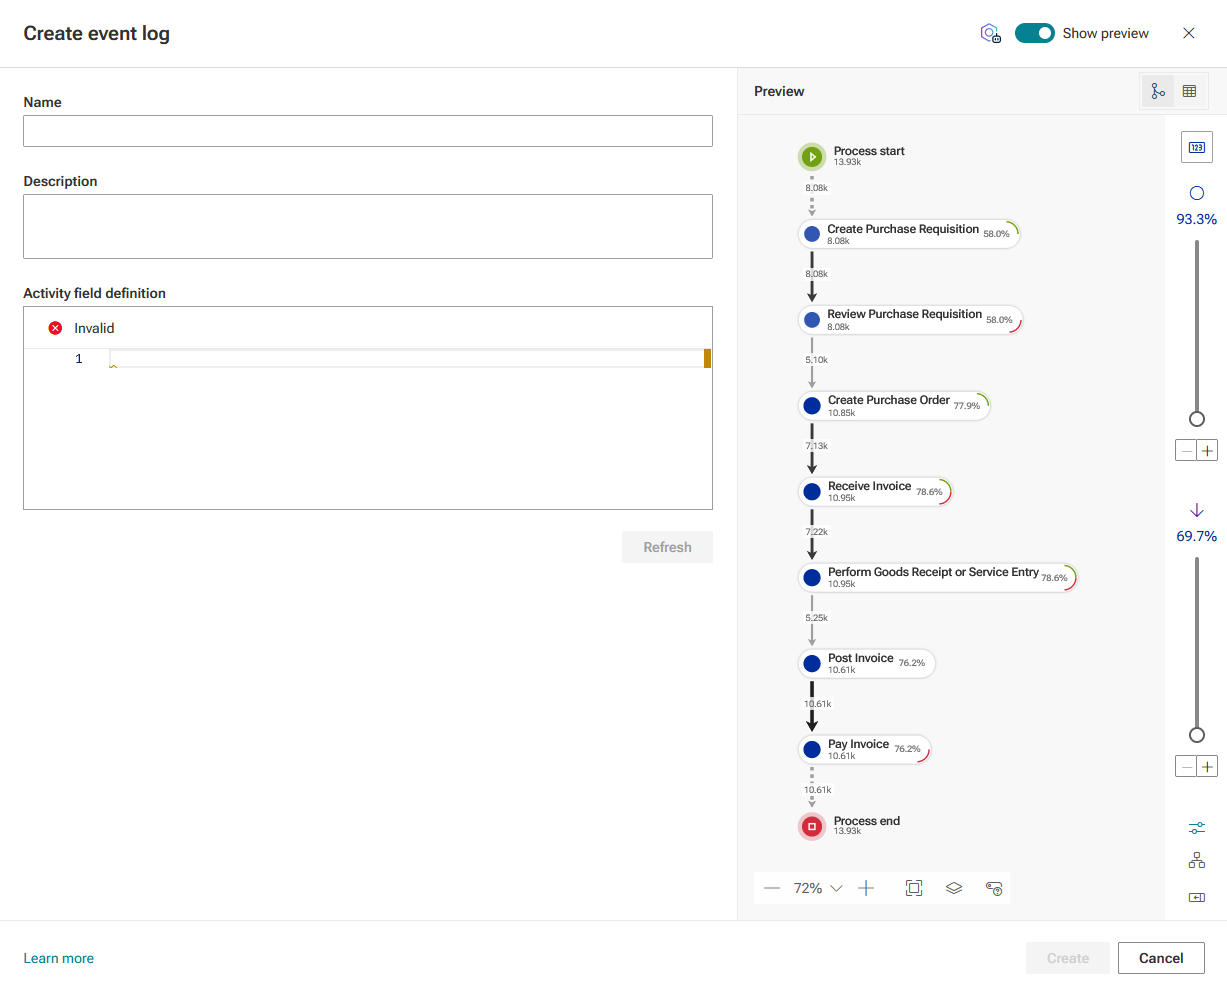Image resolution: width=1227 pixels, height=992 pixels.
Task: Select the Create Purchase Order node
Action: pyautogui.click(x=894, y=406)
